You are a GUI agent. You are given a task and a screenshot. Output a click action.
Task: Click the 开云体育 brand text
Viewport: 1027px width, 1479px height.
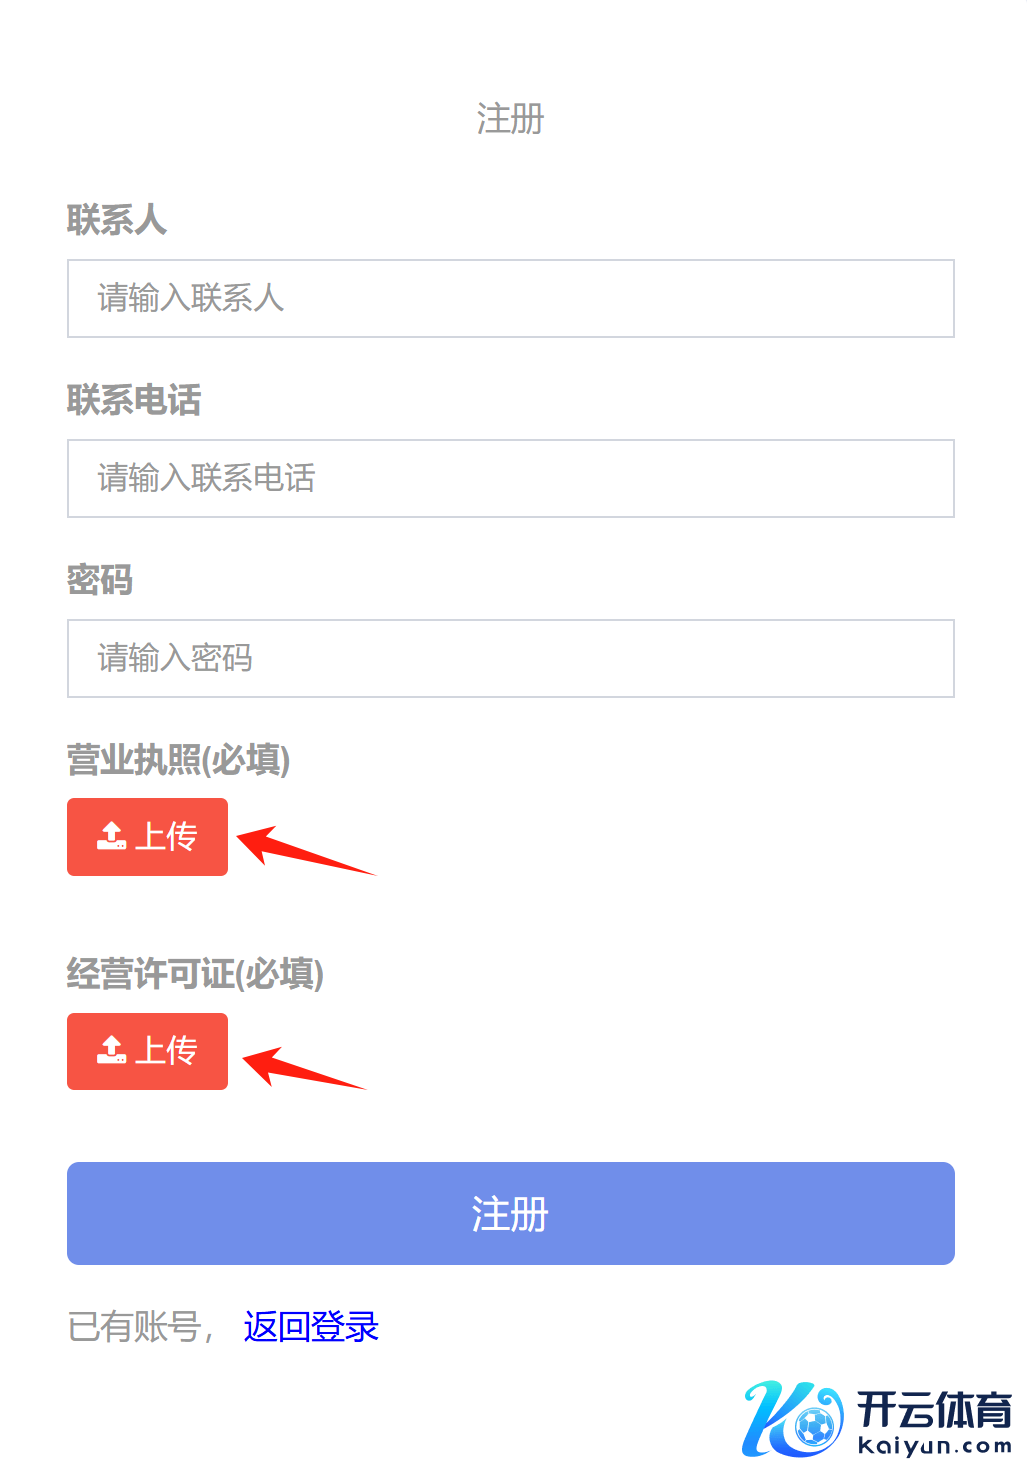934,1408
